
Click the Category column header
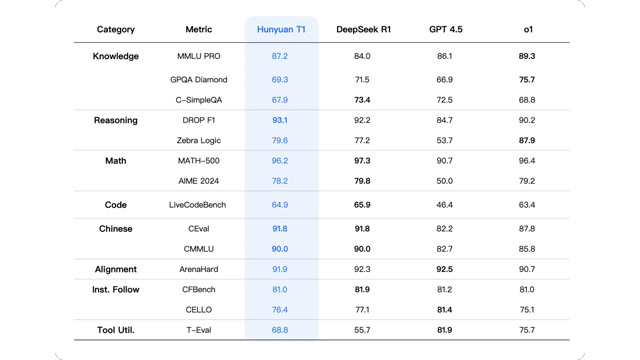click(x=116, y=29)
